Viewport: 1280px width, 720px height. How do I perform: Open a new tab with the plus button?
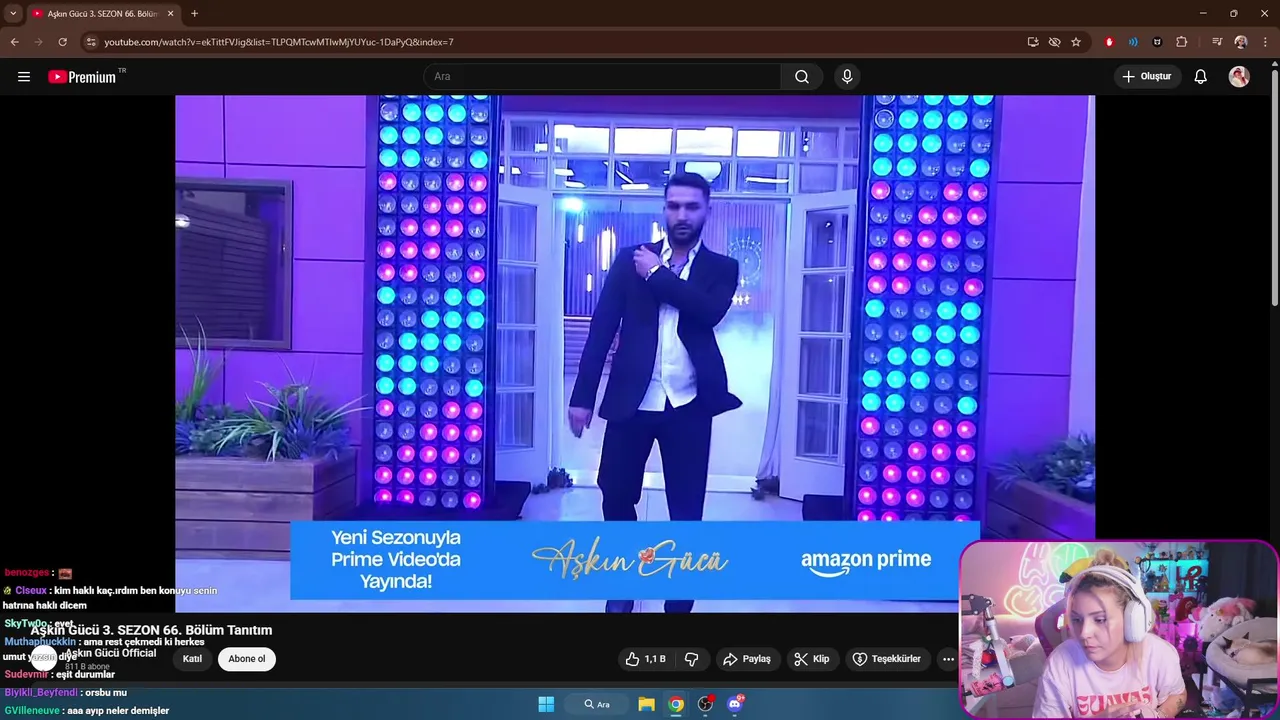[x=194, y=14]
